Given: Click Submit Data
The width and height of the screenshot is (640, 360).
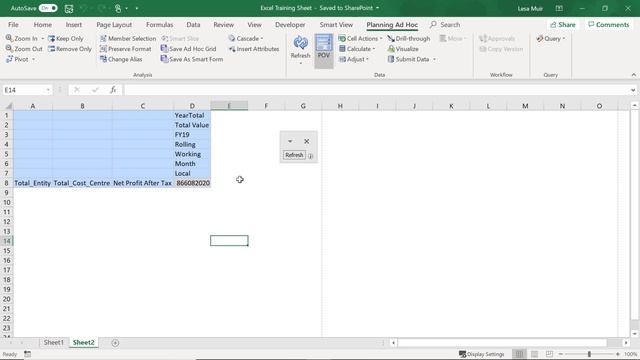Looking at the screenshot, I should 409,59.
